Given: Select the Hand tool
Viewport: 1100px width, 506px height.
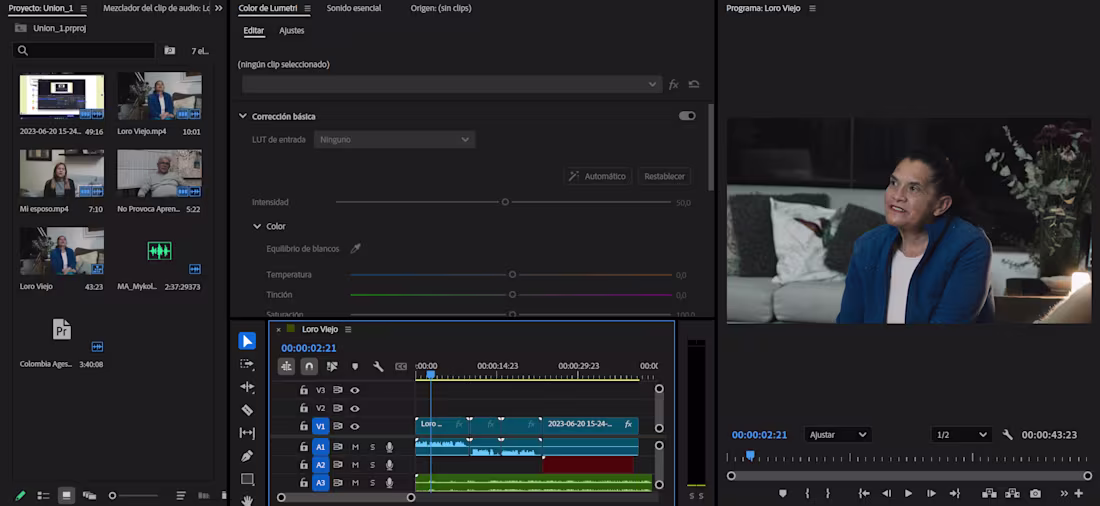Looking at the screenshot, I should (247, 500).
